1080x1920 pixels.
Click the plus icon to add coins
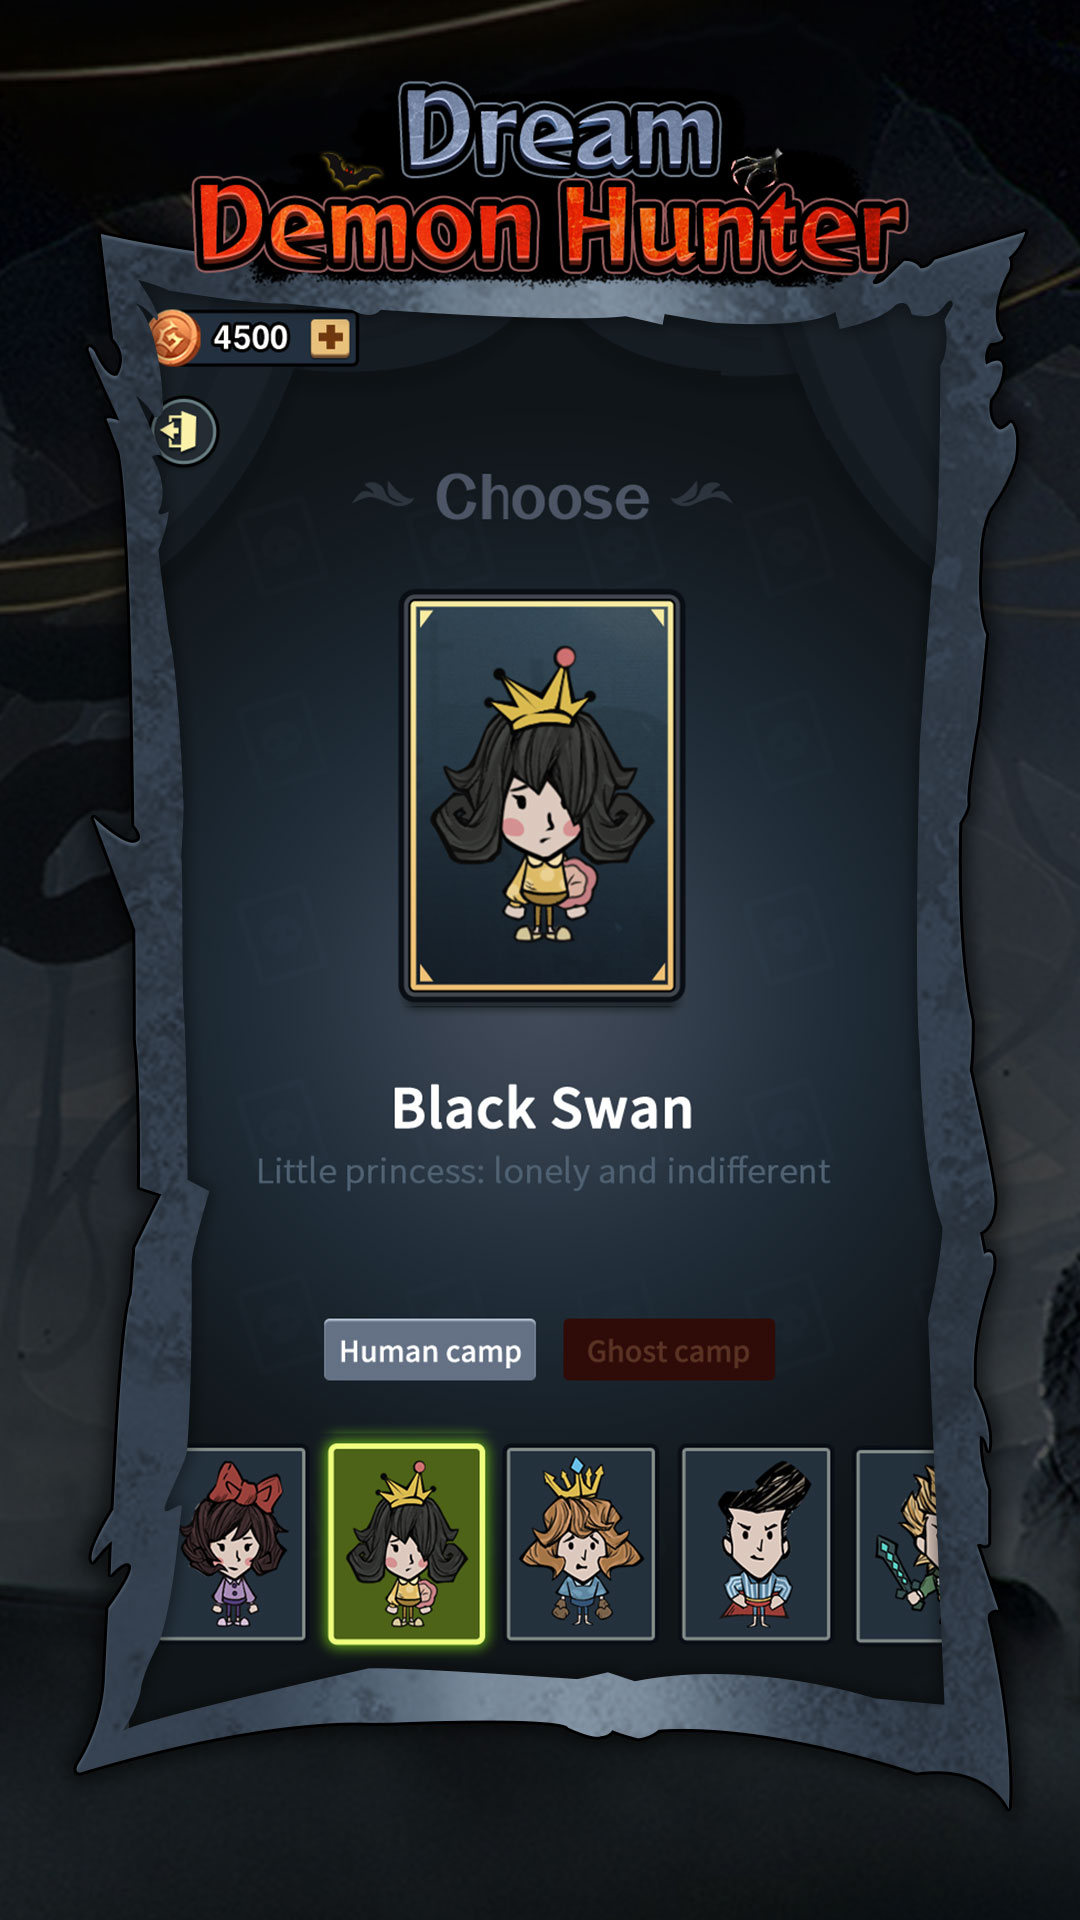coord(330,338)
